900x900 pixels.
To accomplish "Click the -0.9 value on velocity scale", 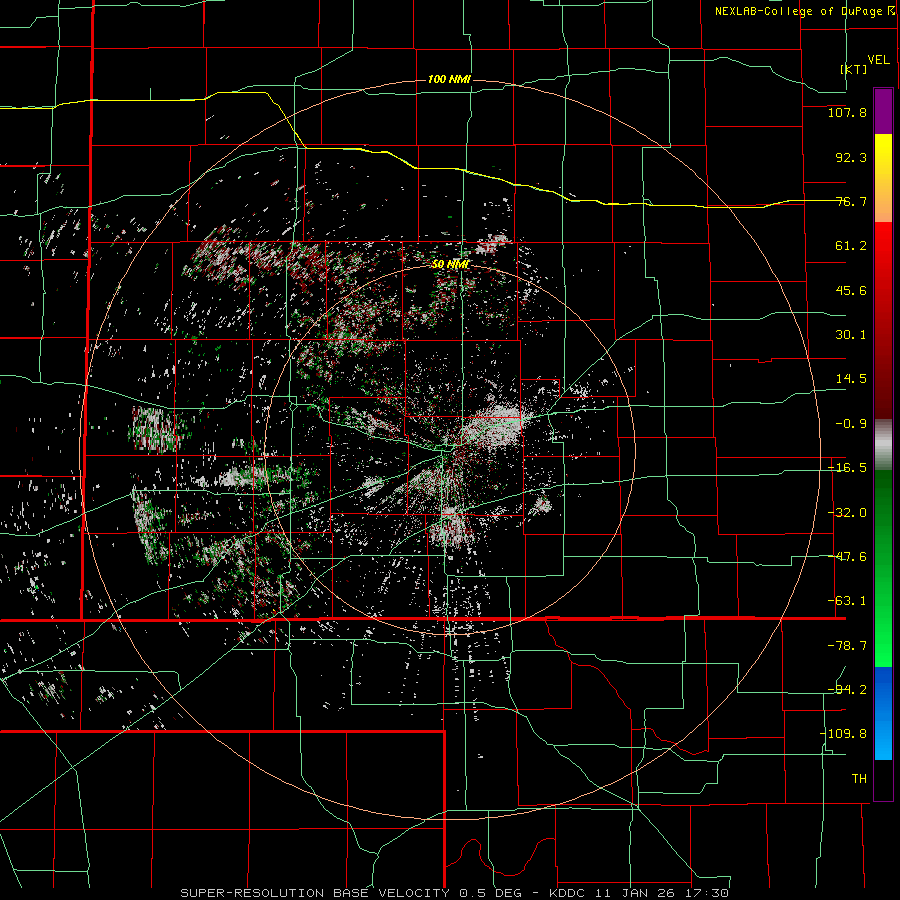I will pyautogui.click(x=851, y=424).
